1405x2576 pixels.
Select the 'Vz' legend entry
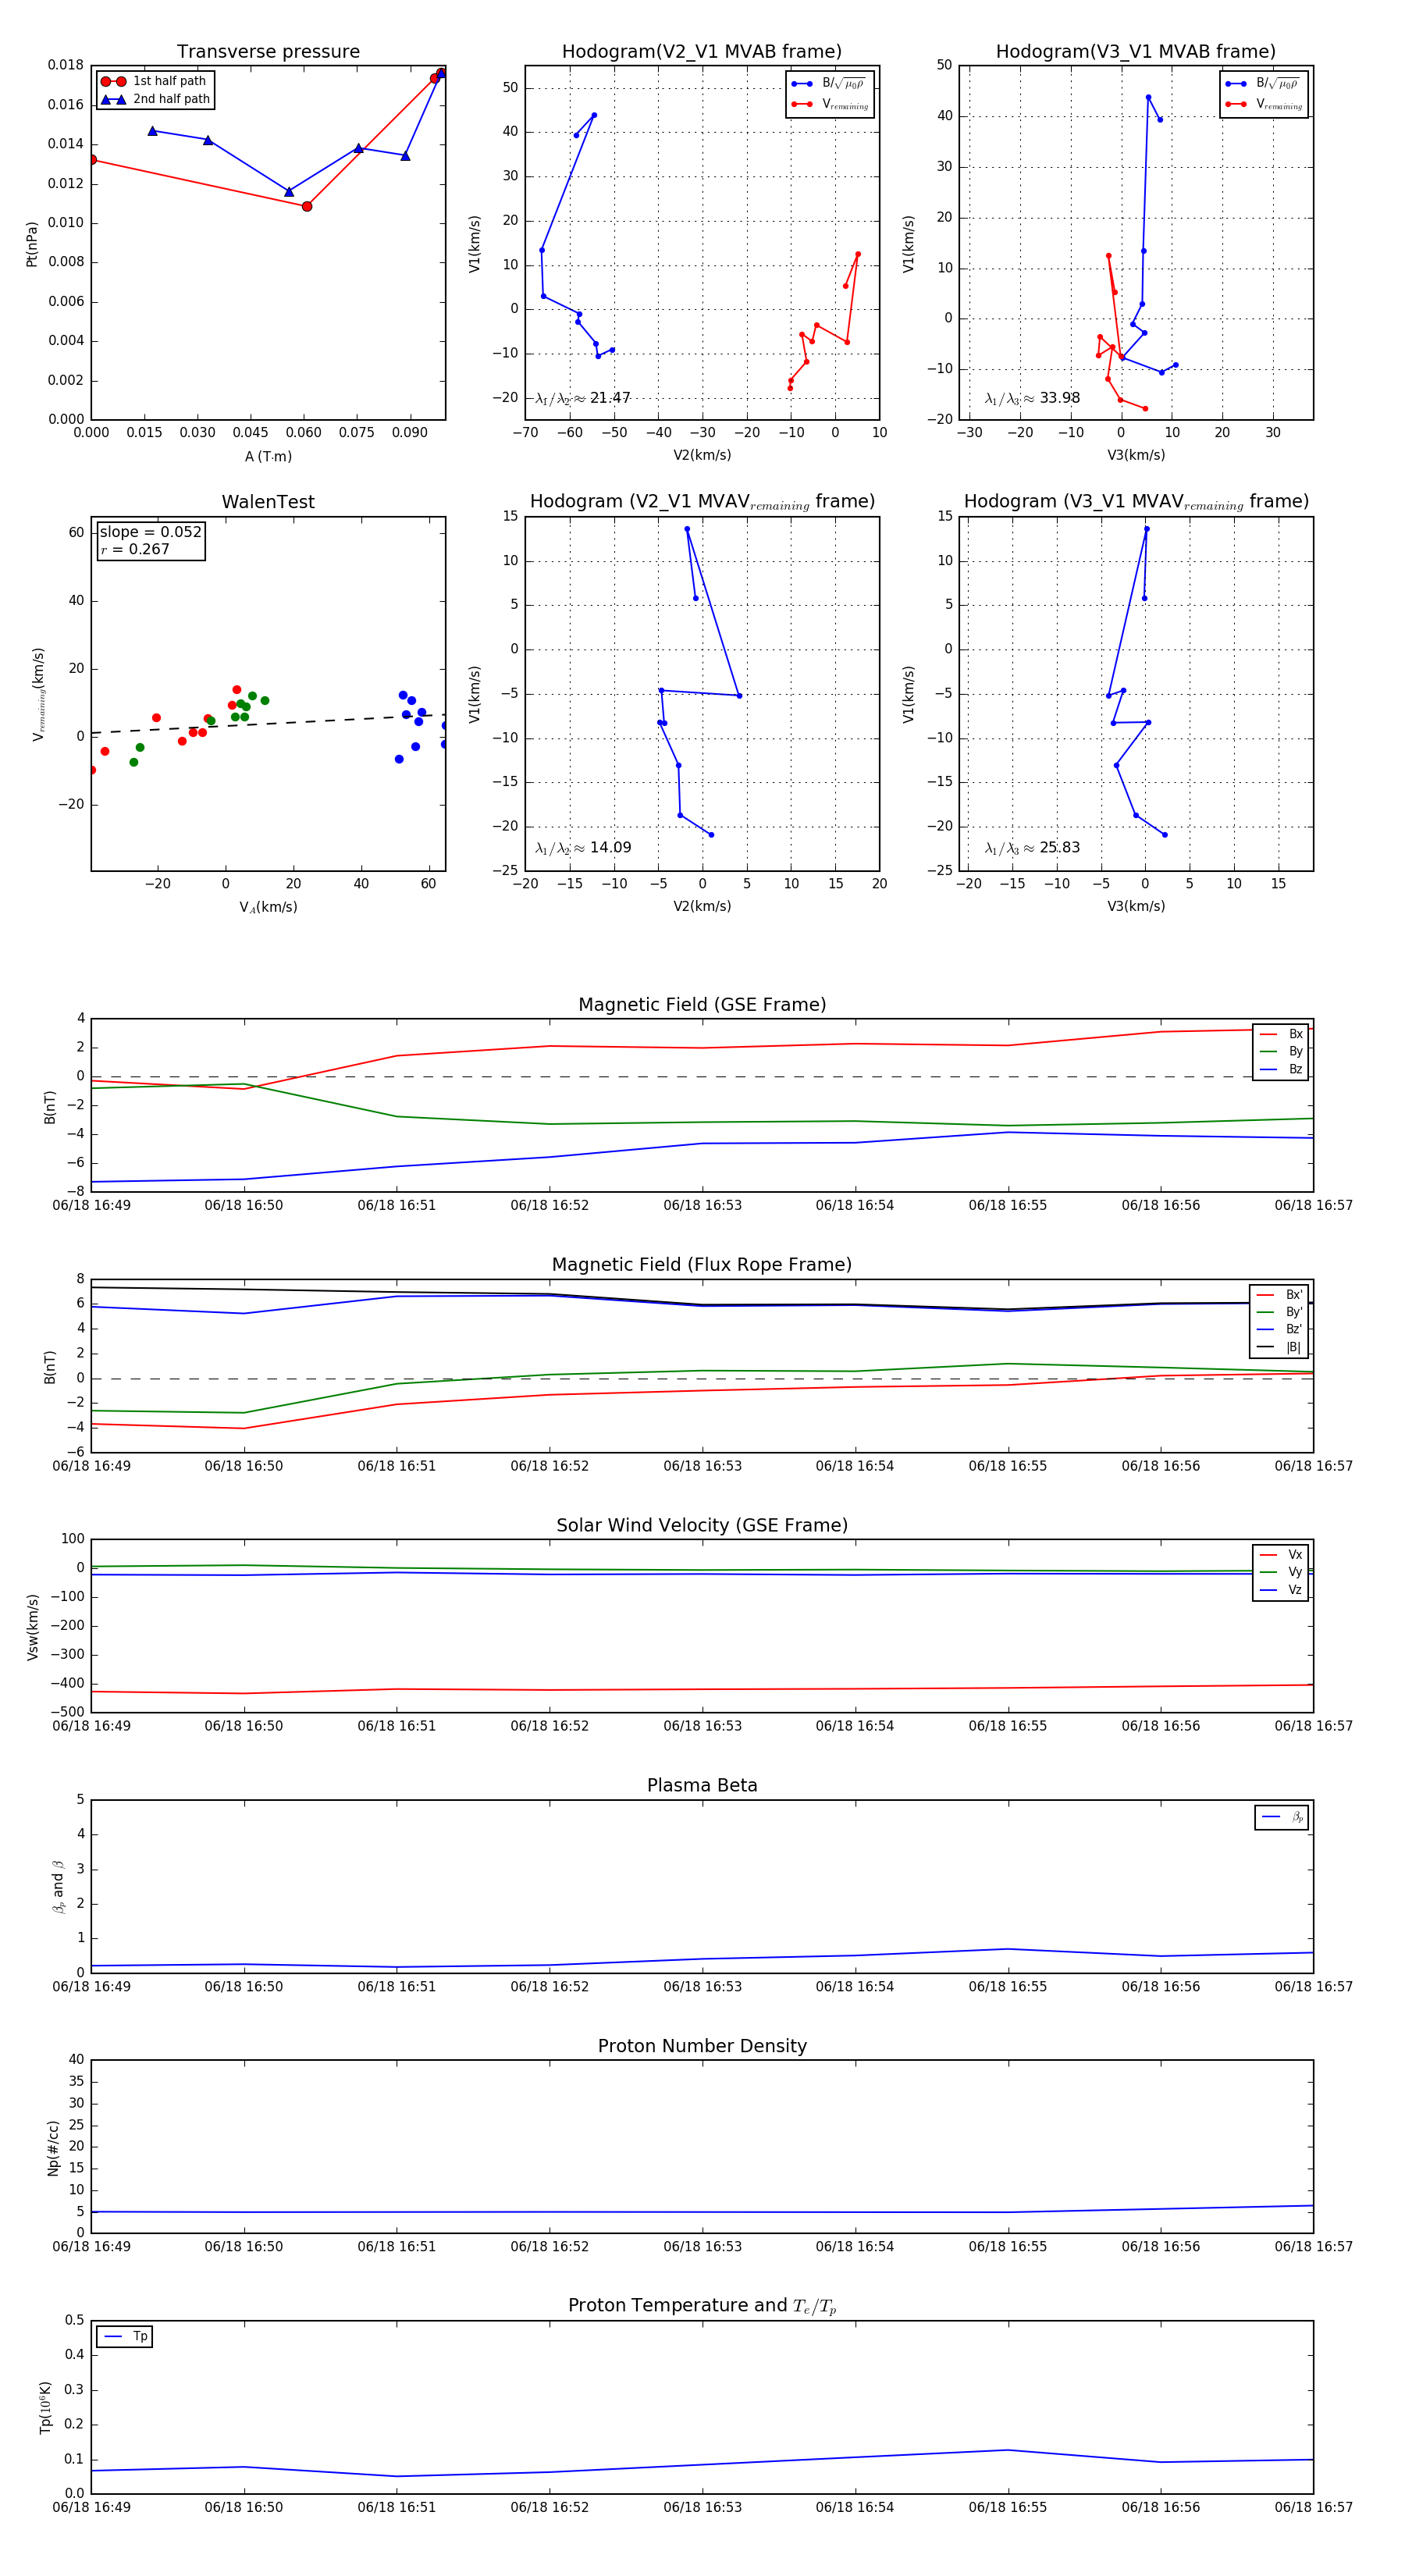click(x=1281, y=1590)
